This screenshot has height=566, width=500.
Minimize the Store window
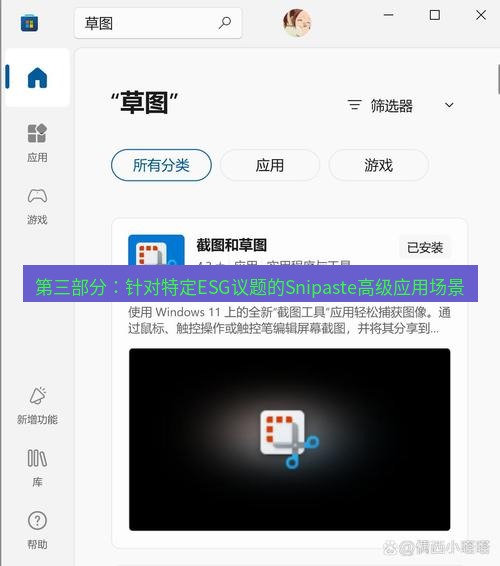pyautogui.click(x=388, y=15)
